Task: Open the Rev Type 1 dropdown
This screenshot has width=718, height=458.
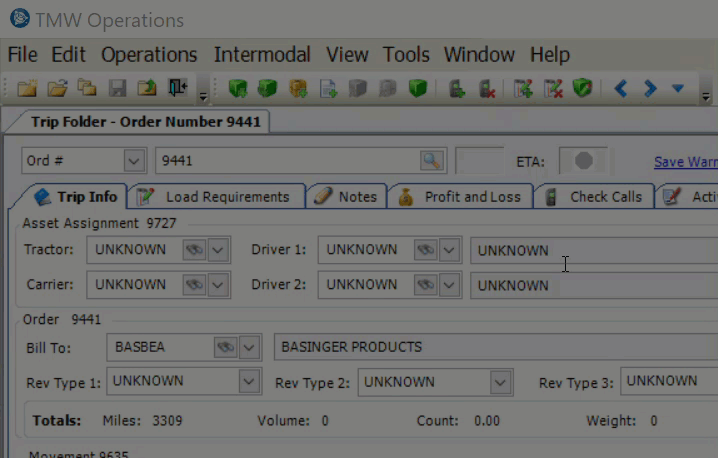Action: (249, 381)
